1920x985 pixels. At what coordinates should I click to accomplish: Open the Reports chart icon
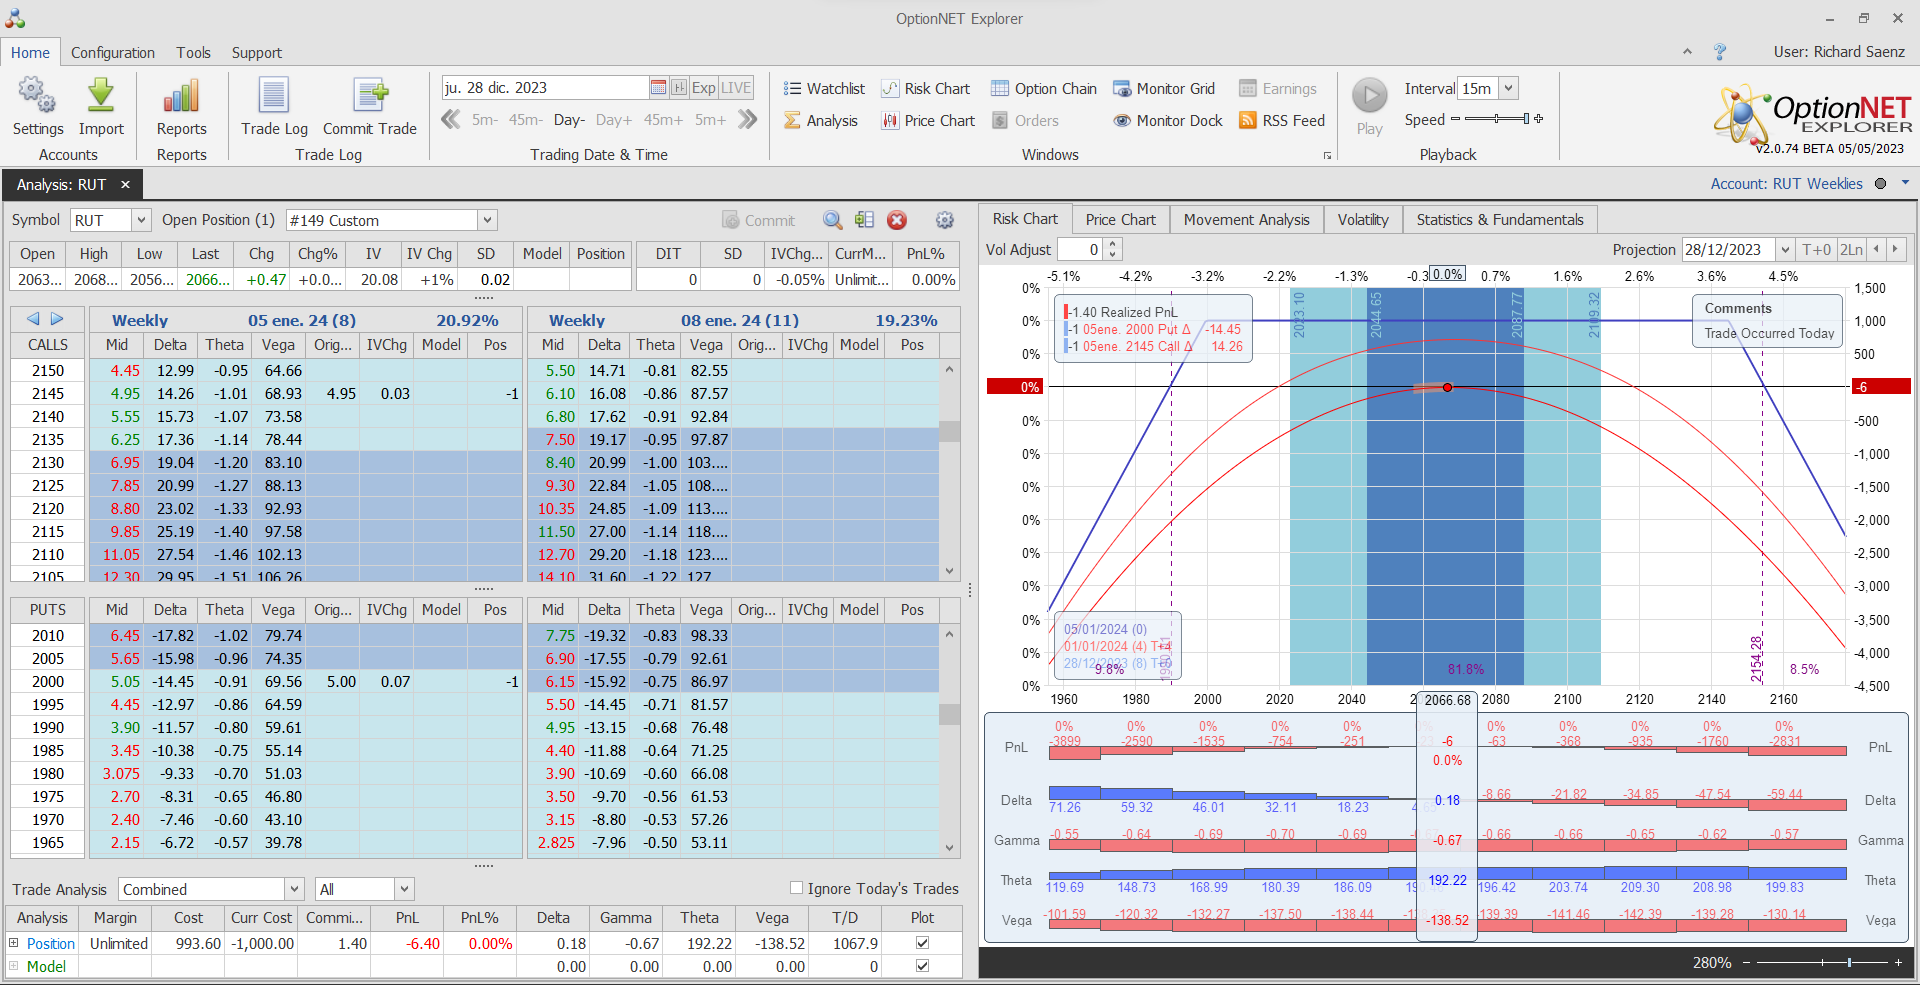click(x=181, y=97)
